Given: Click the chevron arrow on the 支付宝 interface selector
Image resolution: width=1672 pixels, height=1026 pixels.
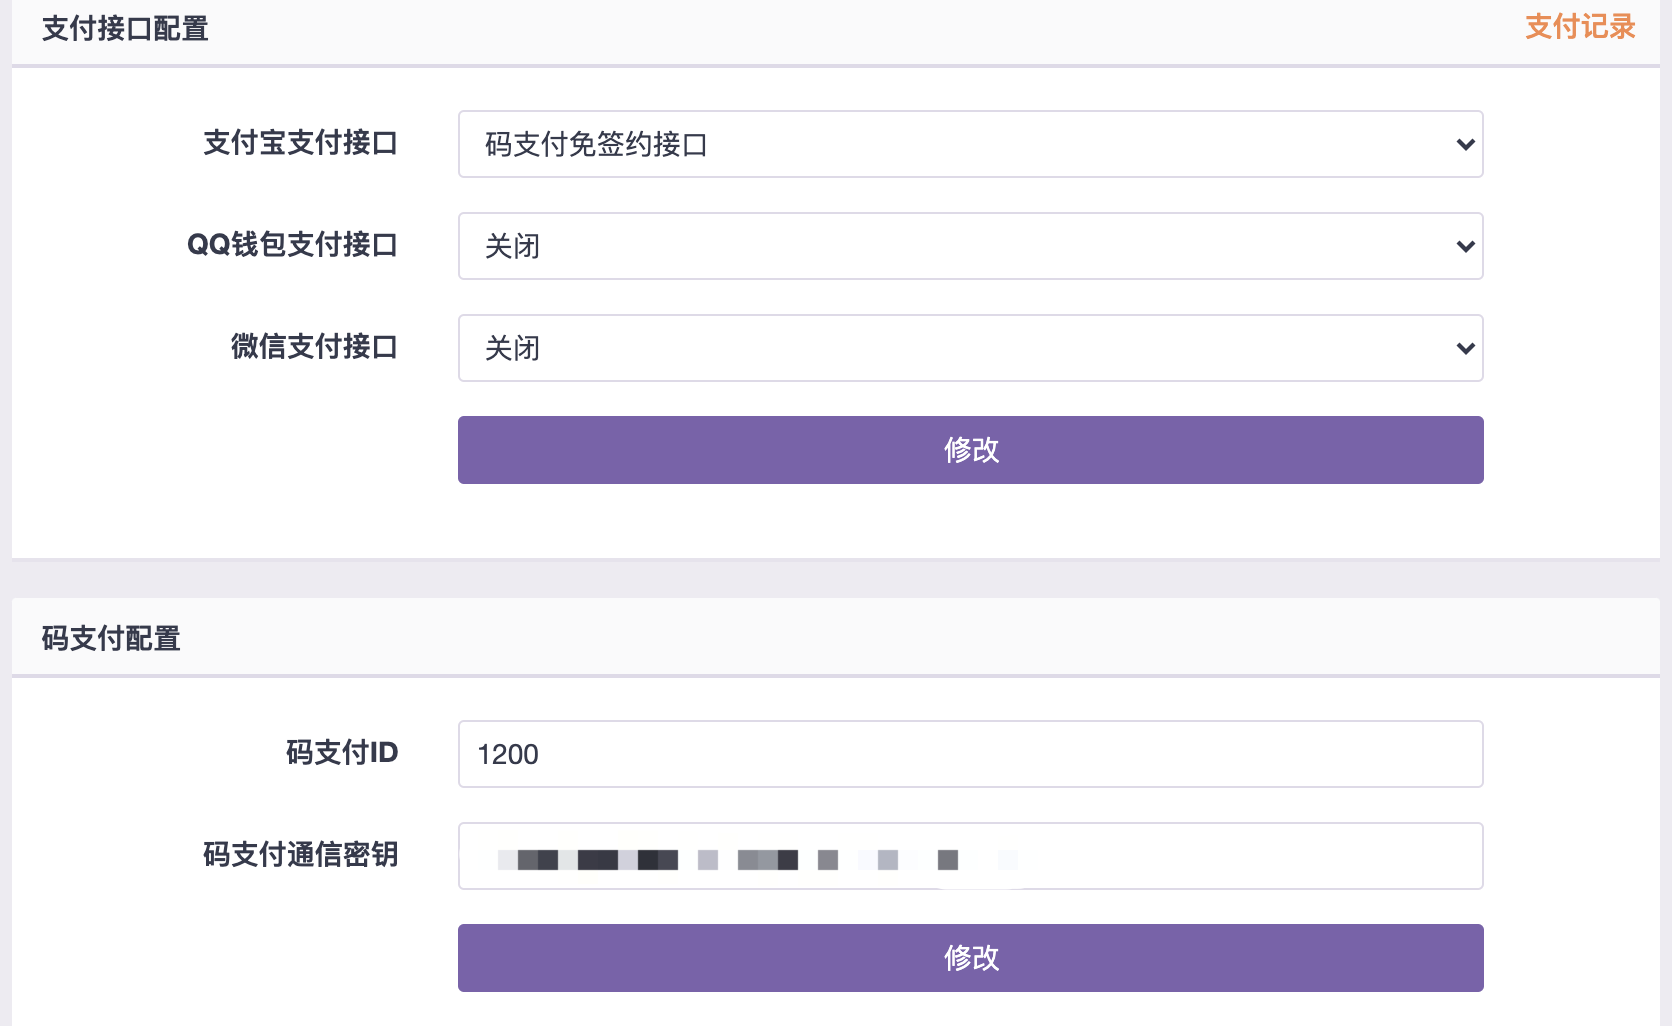Looking at the screenshot, I should point(1465,144).
